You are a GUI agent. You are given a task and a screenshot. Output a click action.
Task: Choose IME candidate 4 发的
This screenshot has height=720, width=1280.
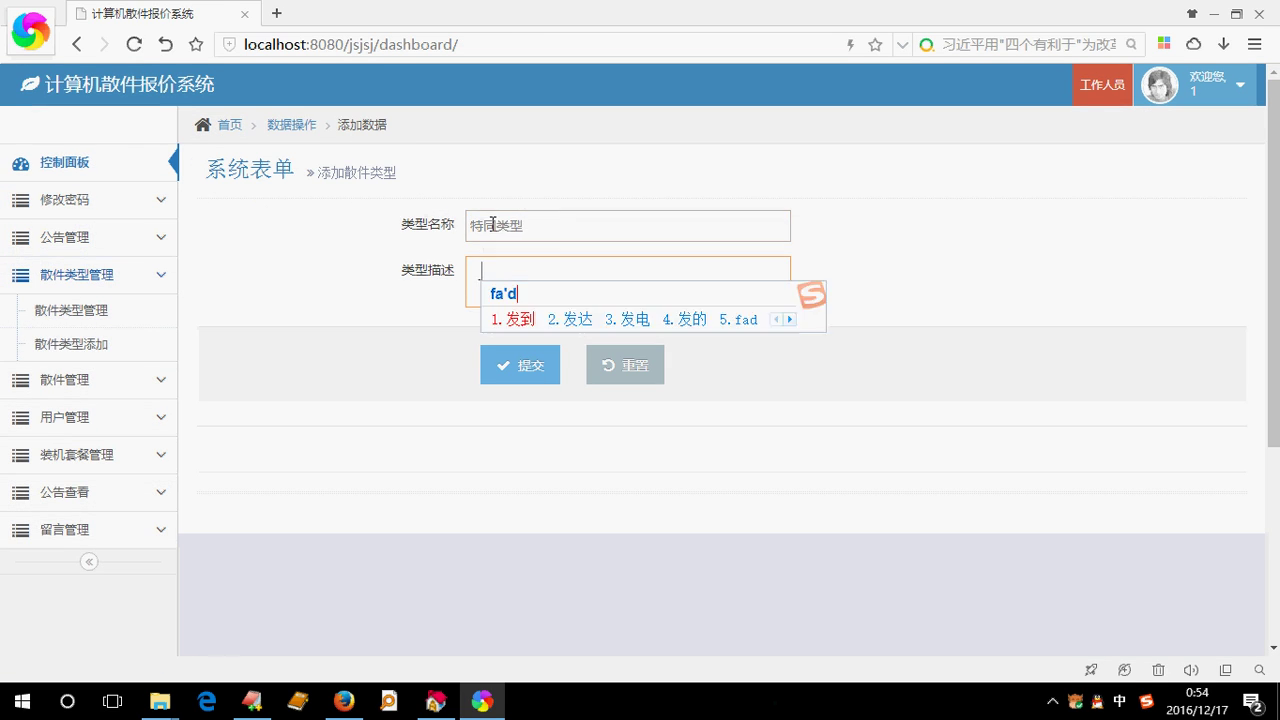coord(685,319)
